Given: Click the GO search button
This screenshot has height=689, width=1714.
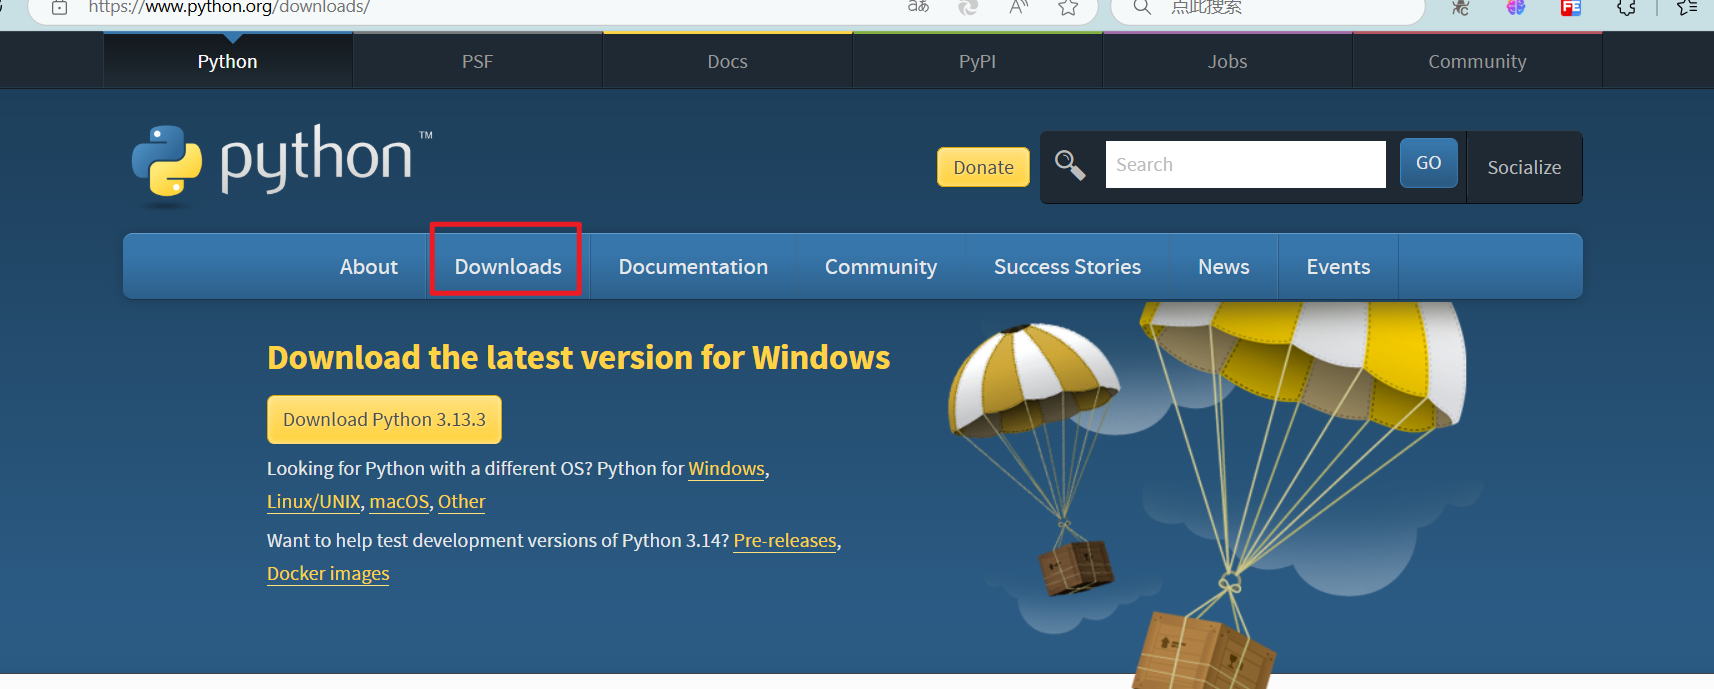Looking at the screenshot, I should (x=1428, y=163).
